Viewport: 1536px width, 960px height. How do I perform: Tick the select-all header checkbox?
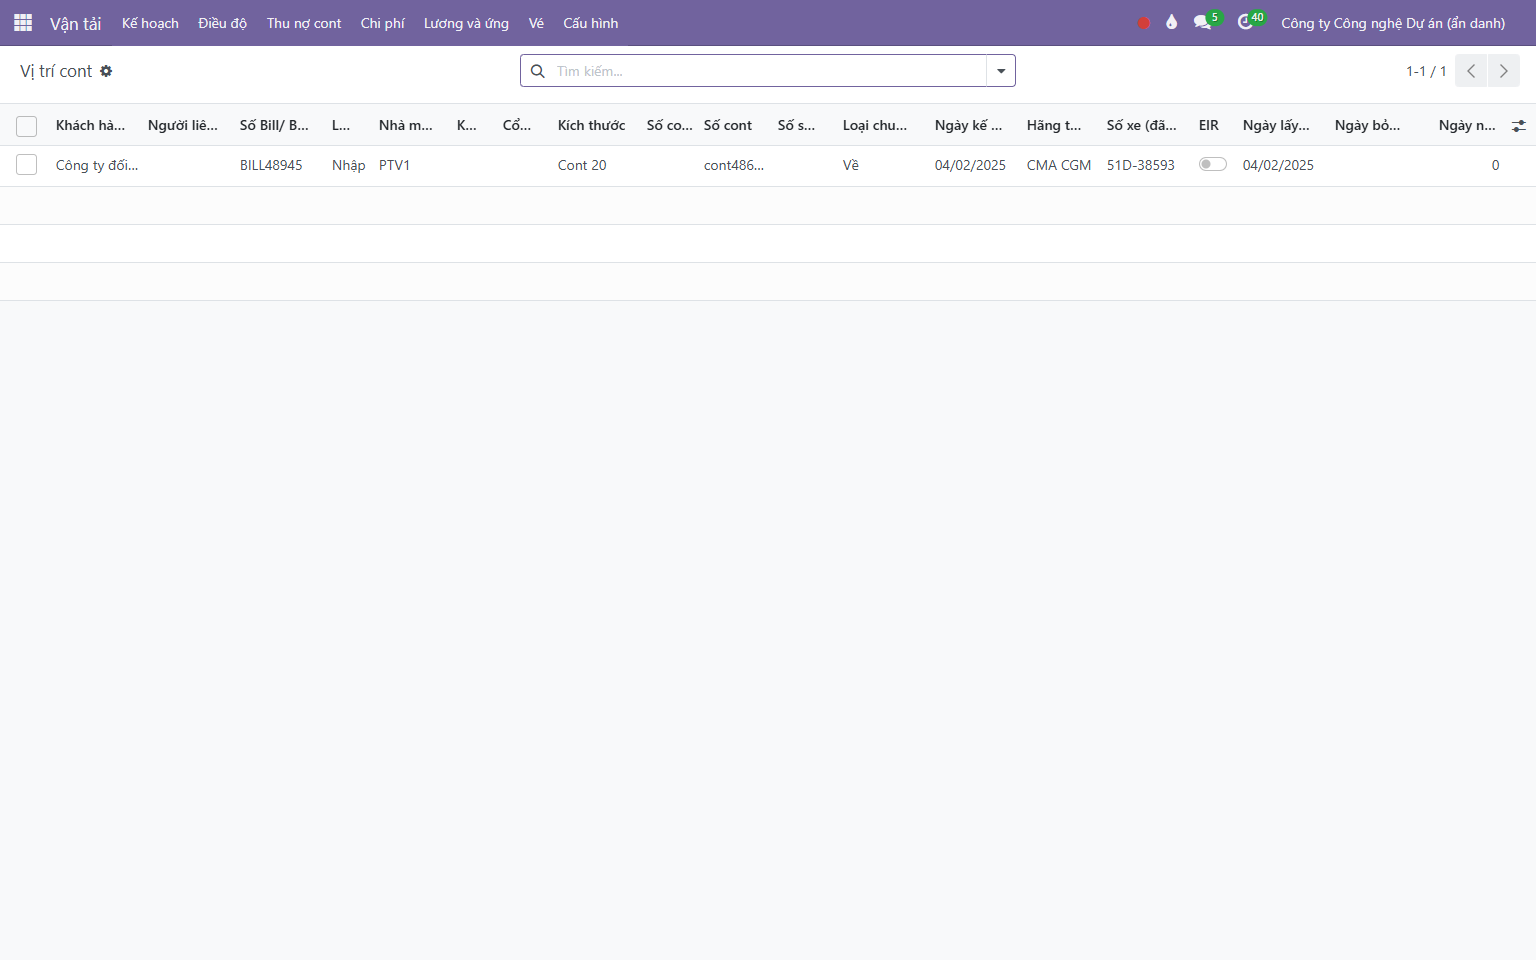27,126
